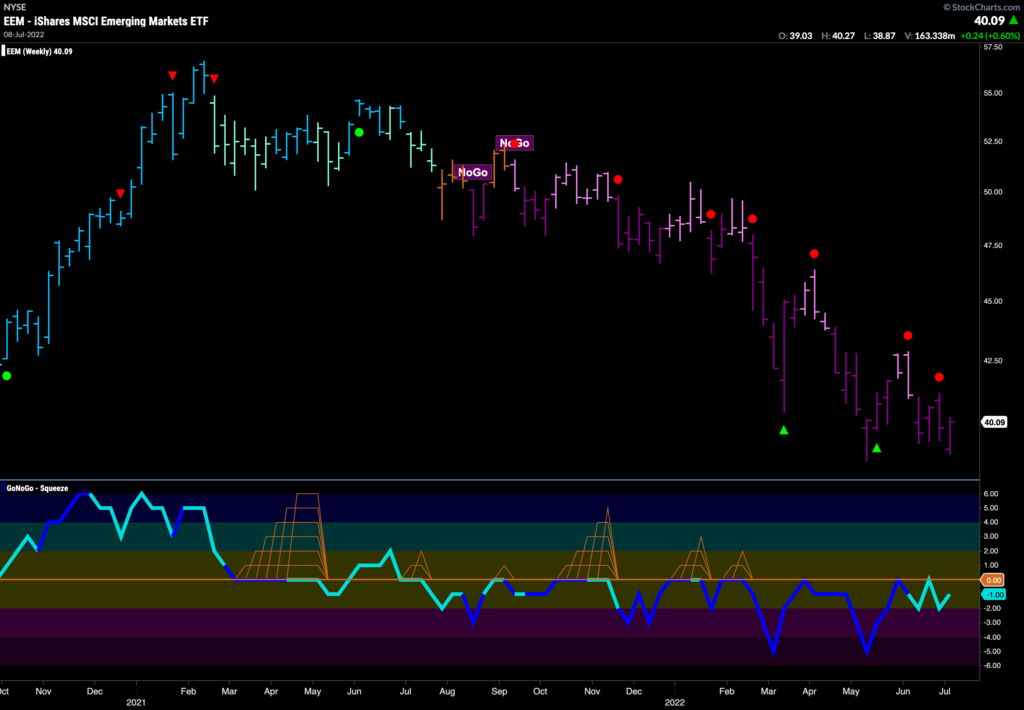This screenshot has width=1024, height=710.
Task: Click the O: 39.03 open value
Action: point(795,36)
